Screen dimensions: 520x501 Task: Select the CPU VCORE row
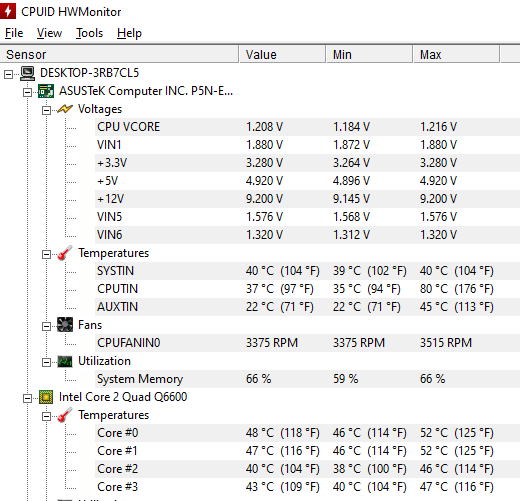[307, 127]
